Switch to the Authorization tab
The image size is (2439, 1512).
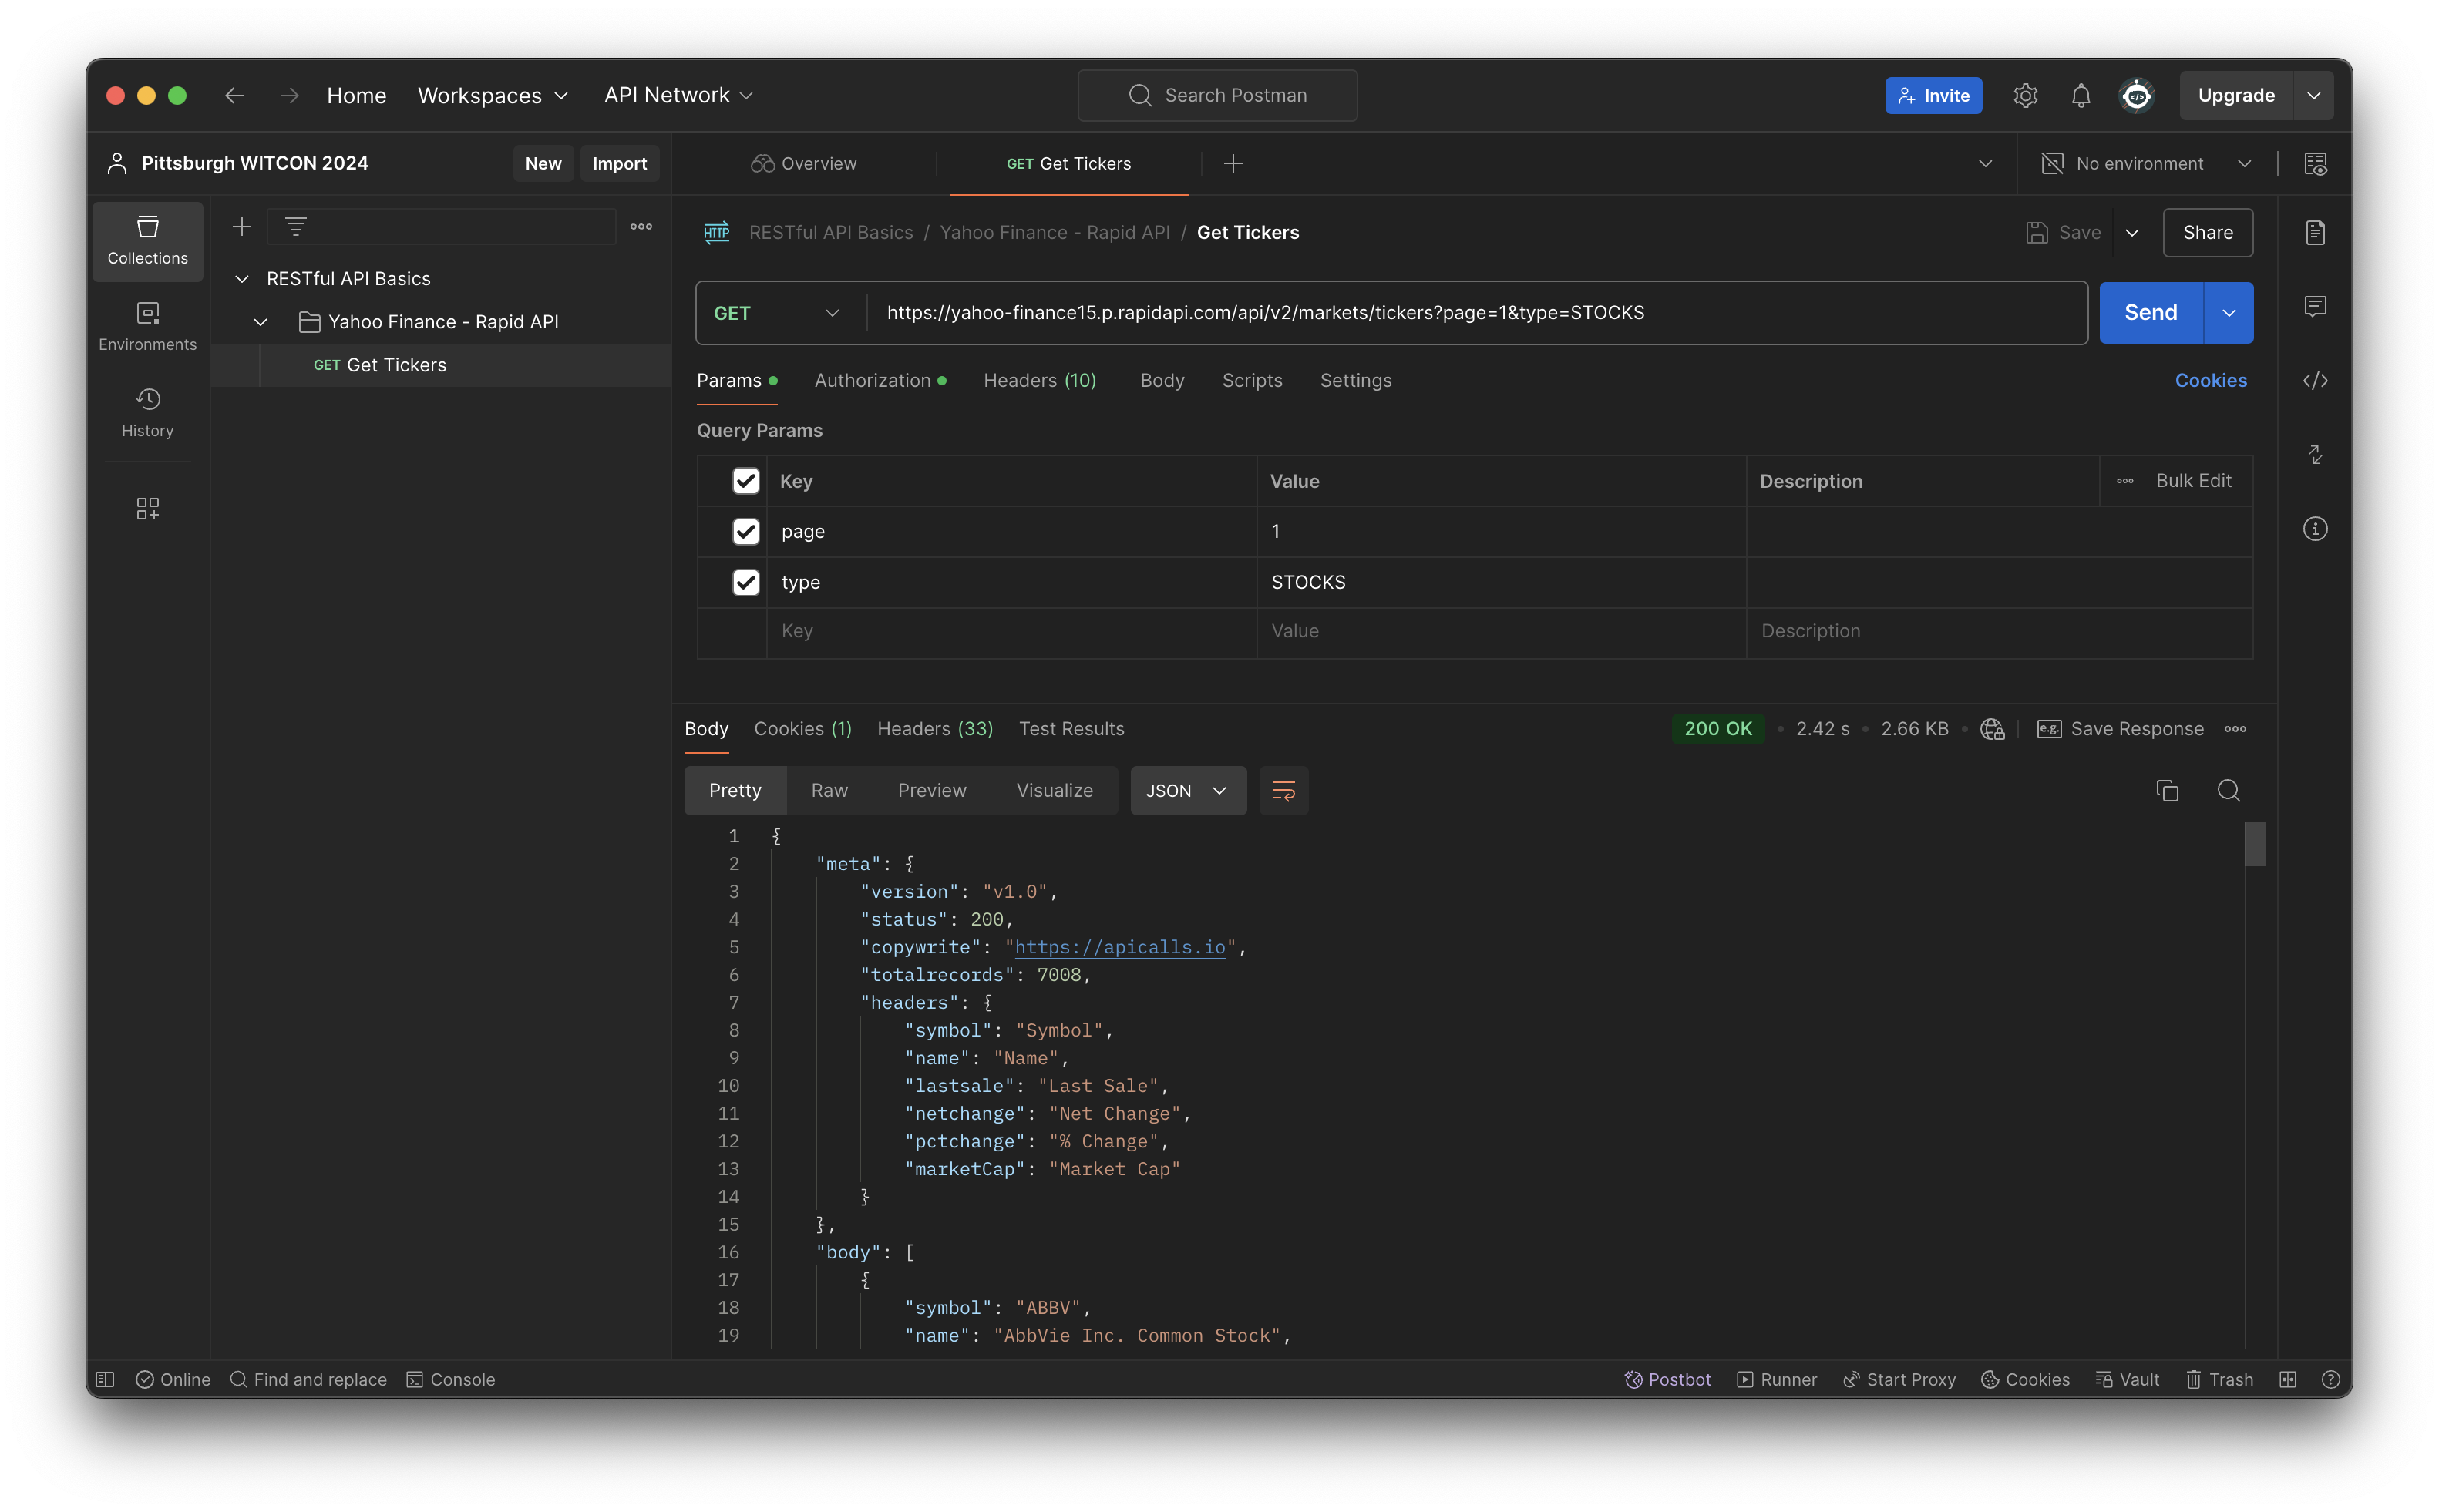tap(879, 380)
